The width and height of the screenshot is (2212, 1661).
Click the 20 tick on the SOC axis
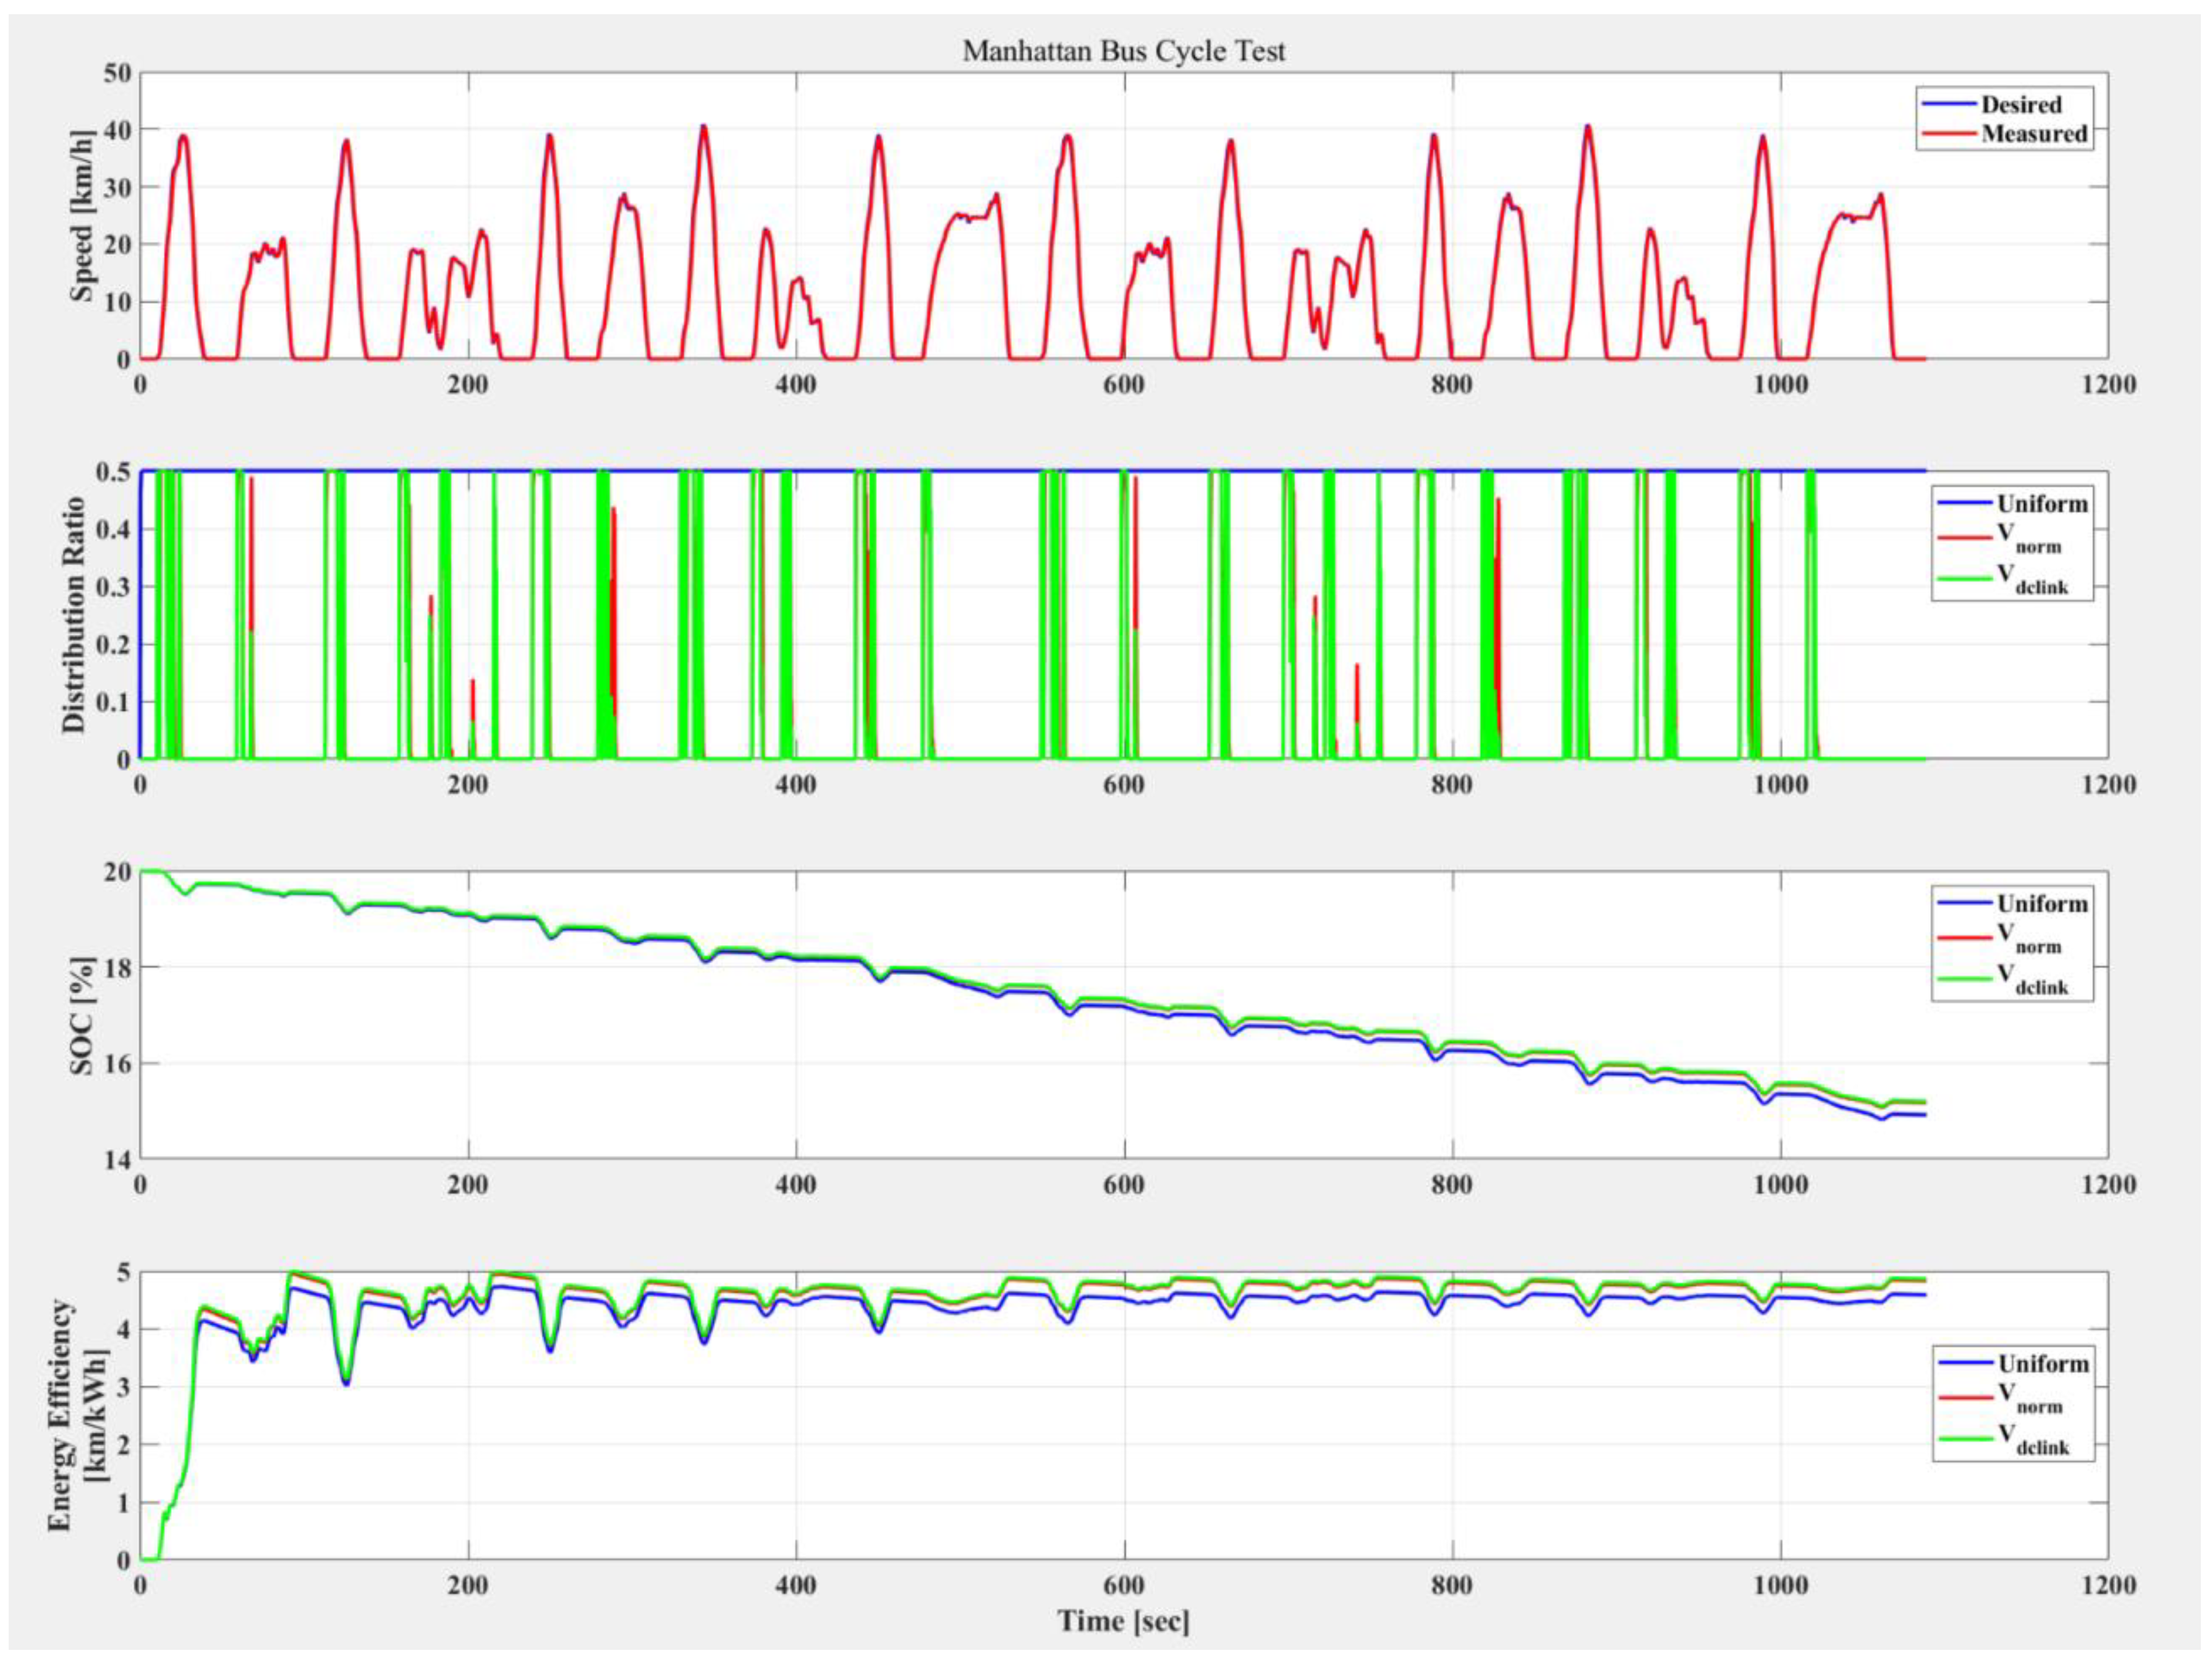(x=117, y=872)
